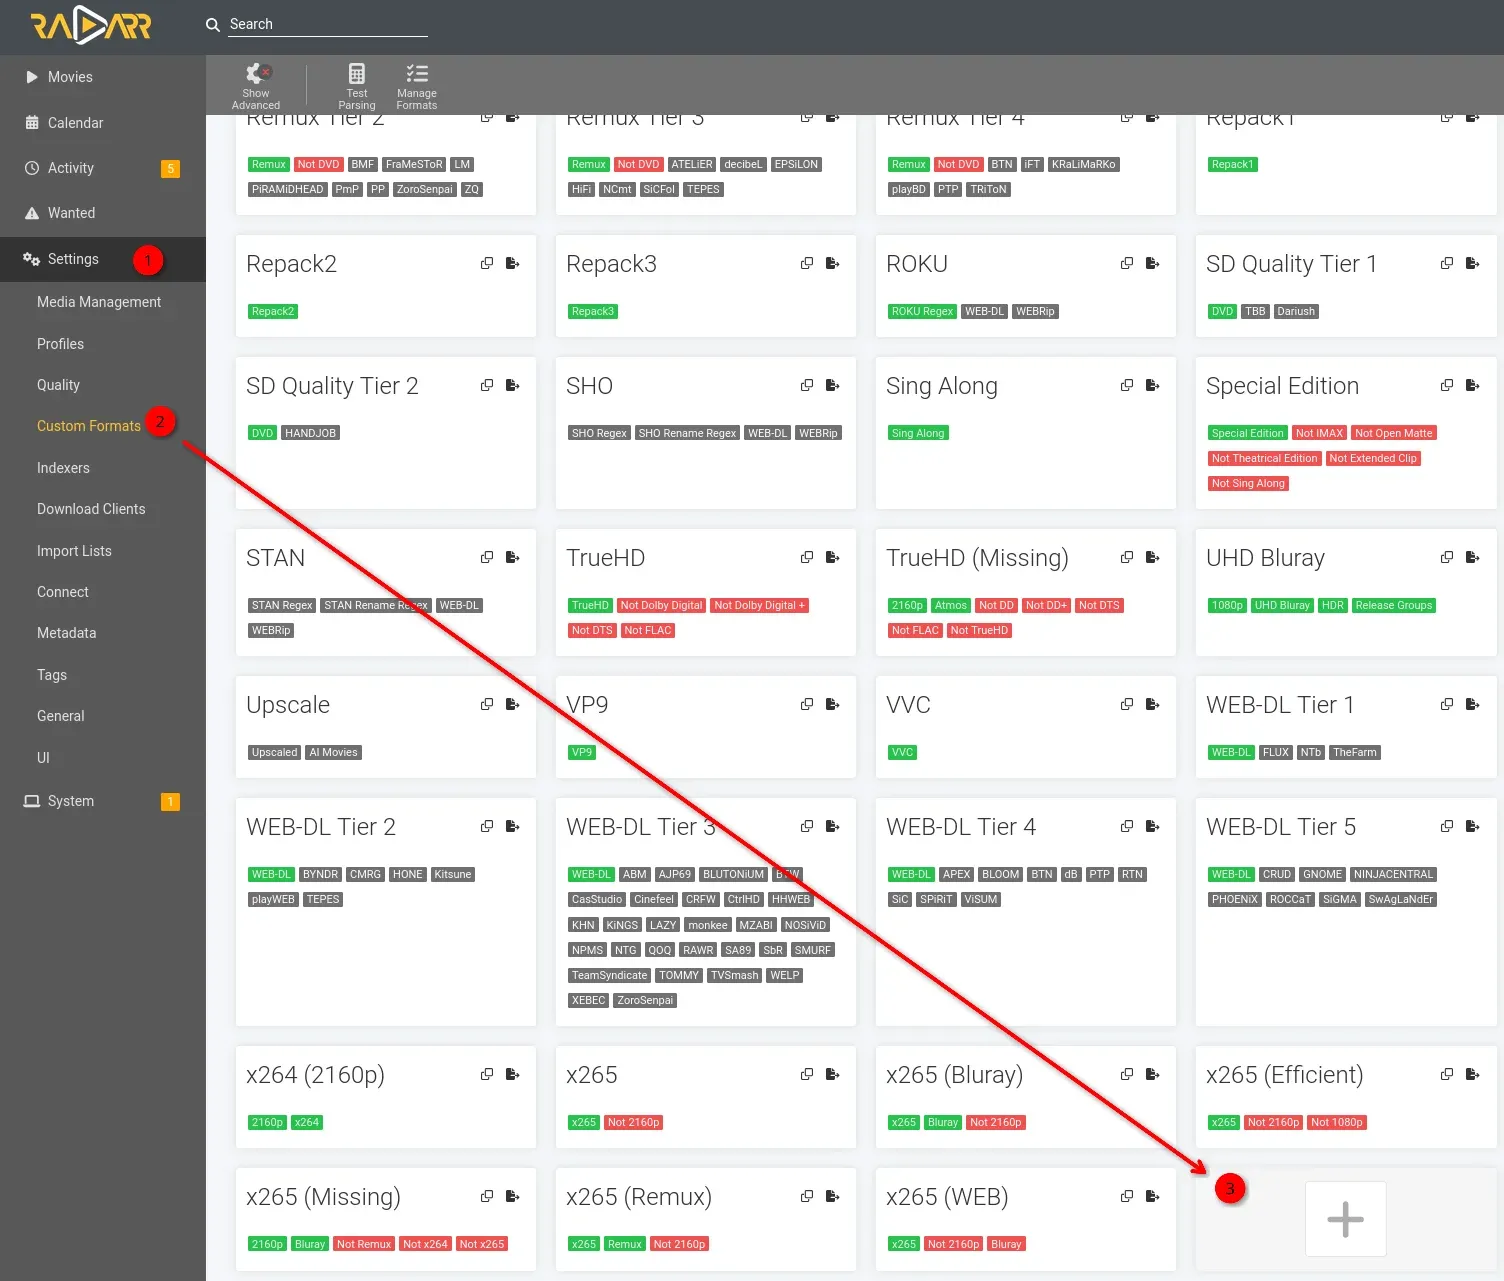The height and width of the screenshot is (1281, 1504).
Task: Clone the WEB-DL Tier 1 format
Action: click(1447, 704)
